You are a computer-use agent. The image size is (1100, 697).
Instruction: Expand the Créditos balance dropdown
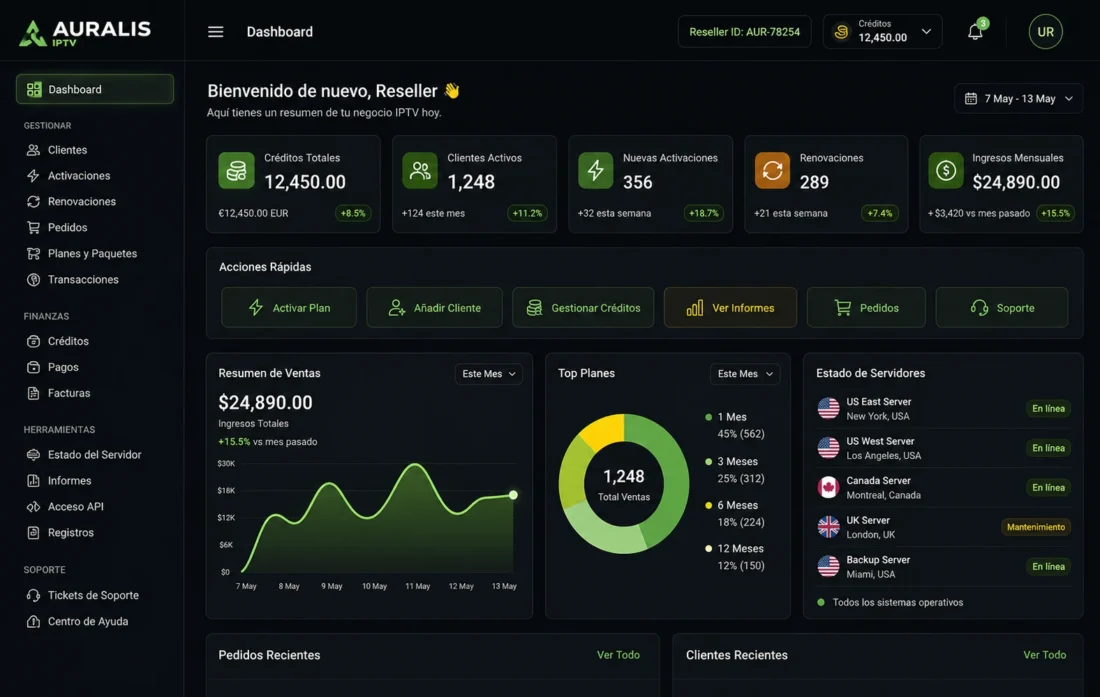tap(883, 32)
